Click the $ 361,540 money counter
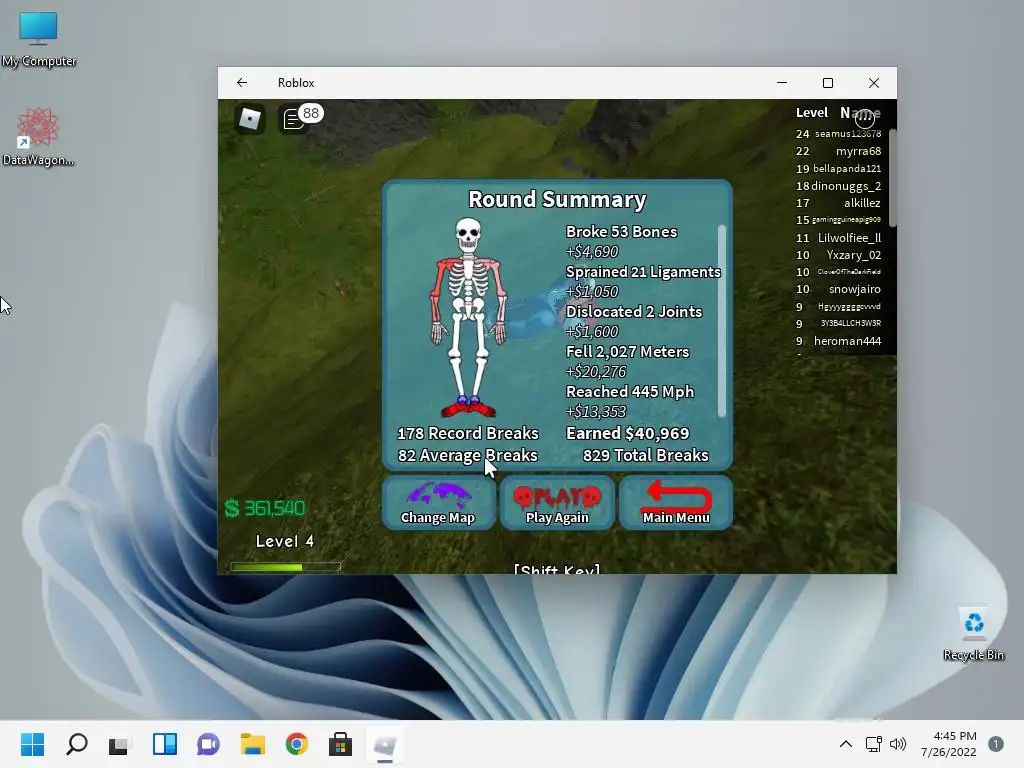The image size is (1024, 768). click(x=264, y=508)
